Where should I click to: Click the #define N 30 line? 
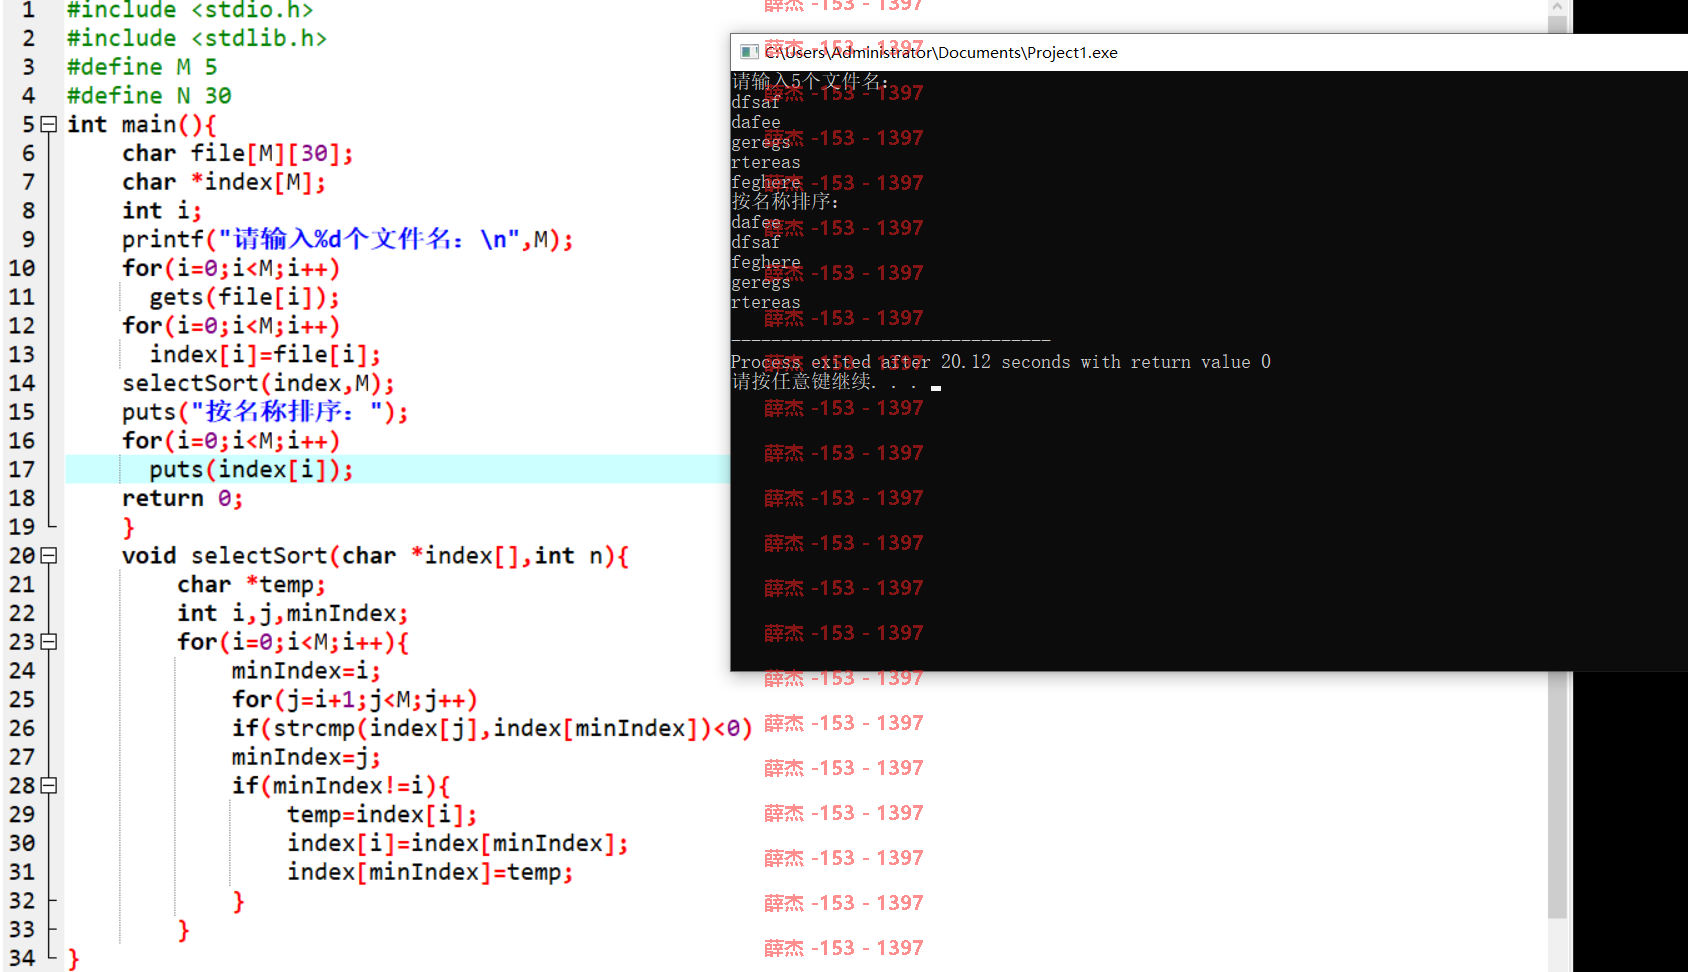[149, 96]
